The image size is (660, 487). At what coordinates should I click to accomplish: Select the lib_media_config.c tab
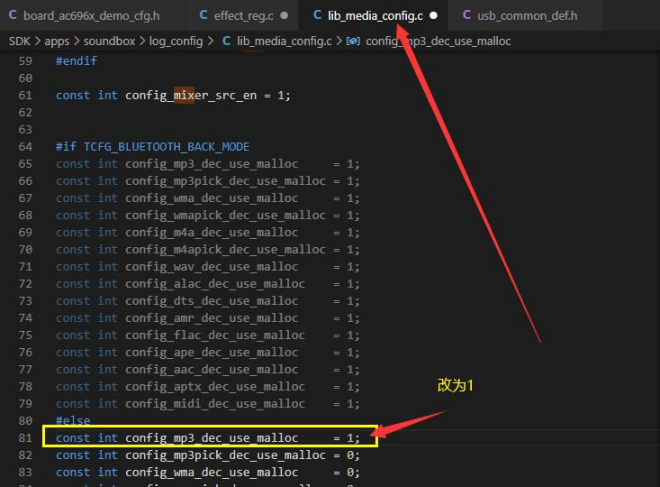click(375, 16)
